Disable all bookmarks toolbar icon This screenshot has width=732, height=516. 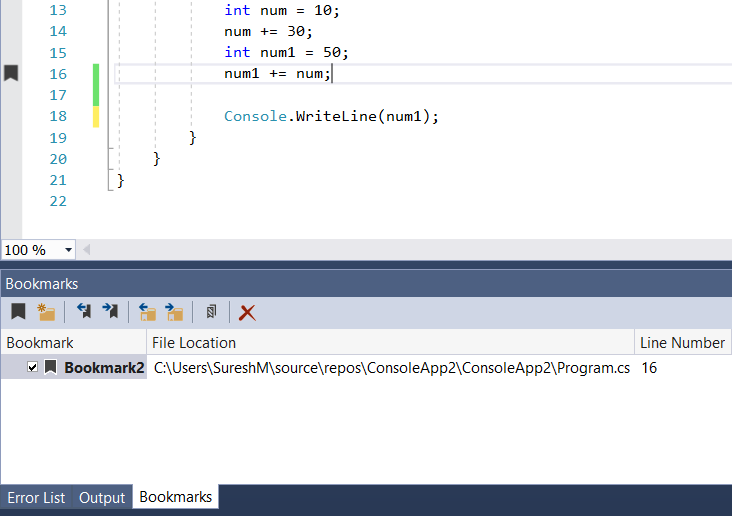pos(211,311)
